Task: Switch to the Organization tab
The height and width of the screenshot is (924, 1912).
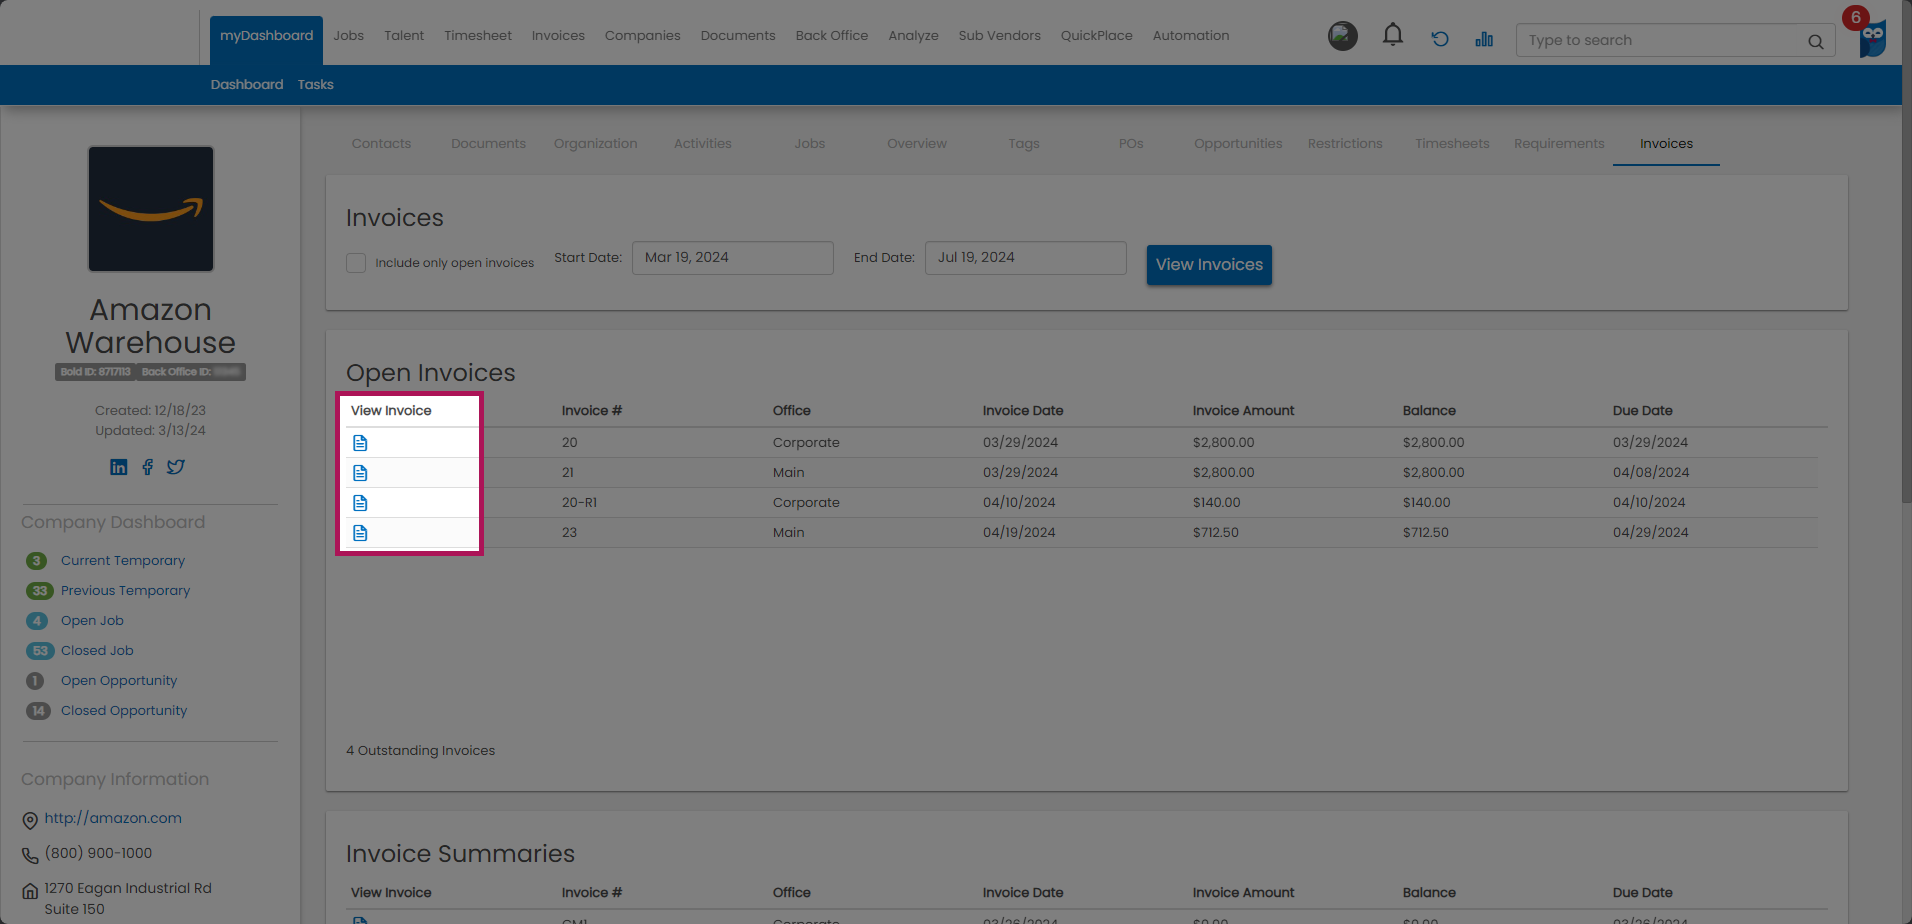Action: click(595, 144)
